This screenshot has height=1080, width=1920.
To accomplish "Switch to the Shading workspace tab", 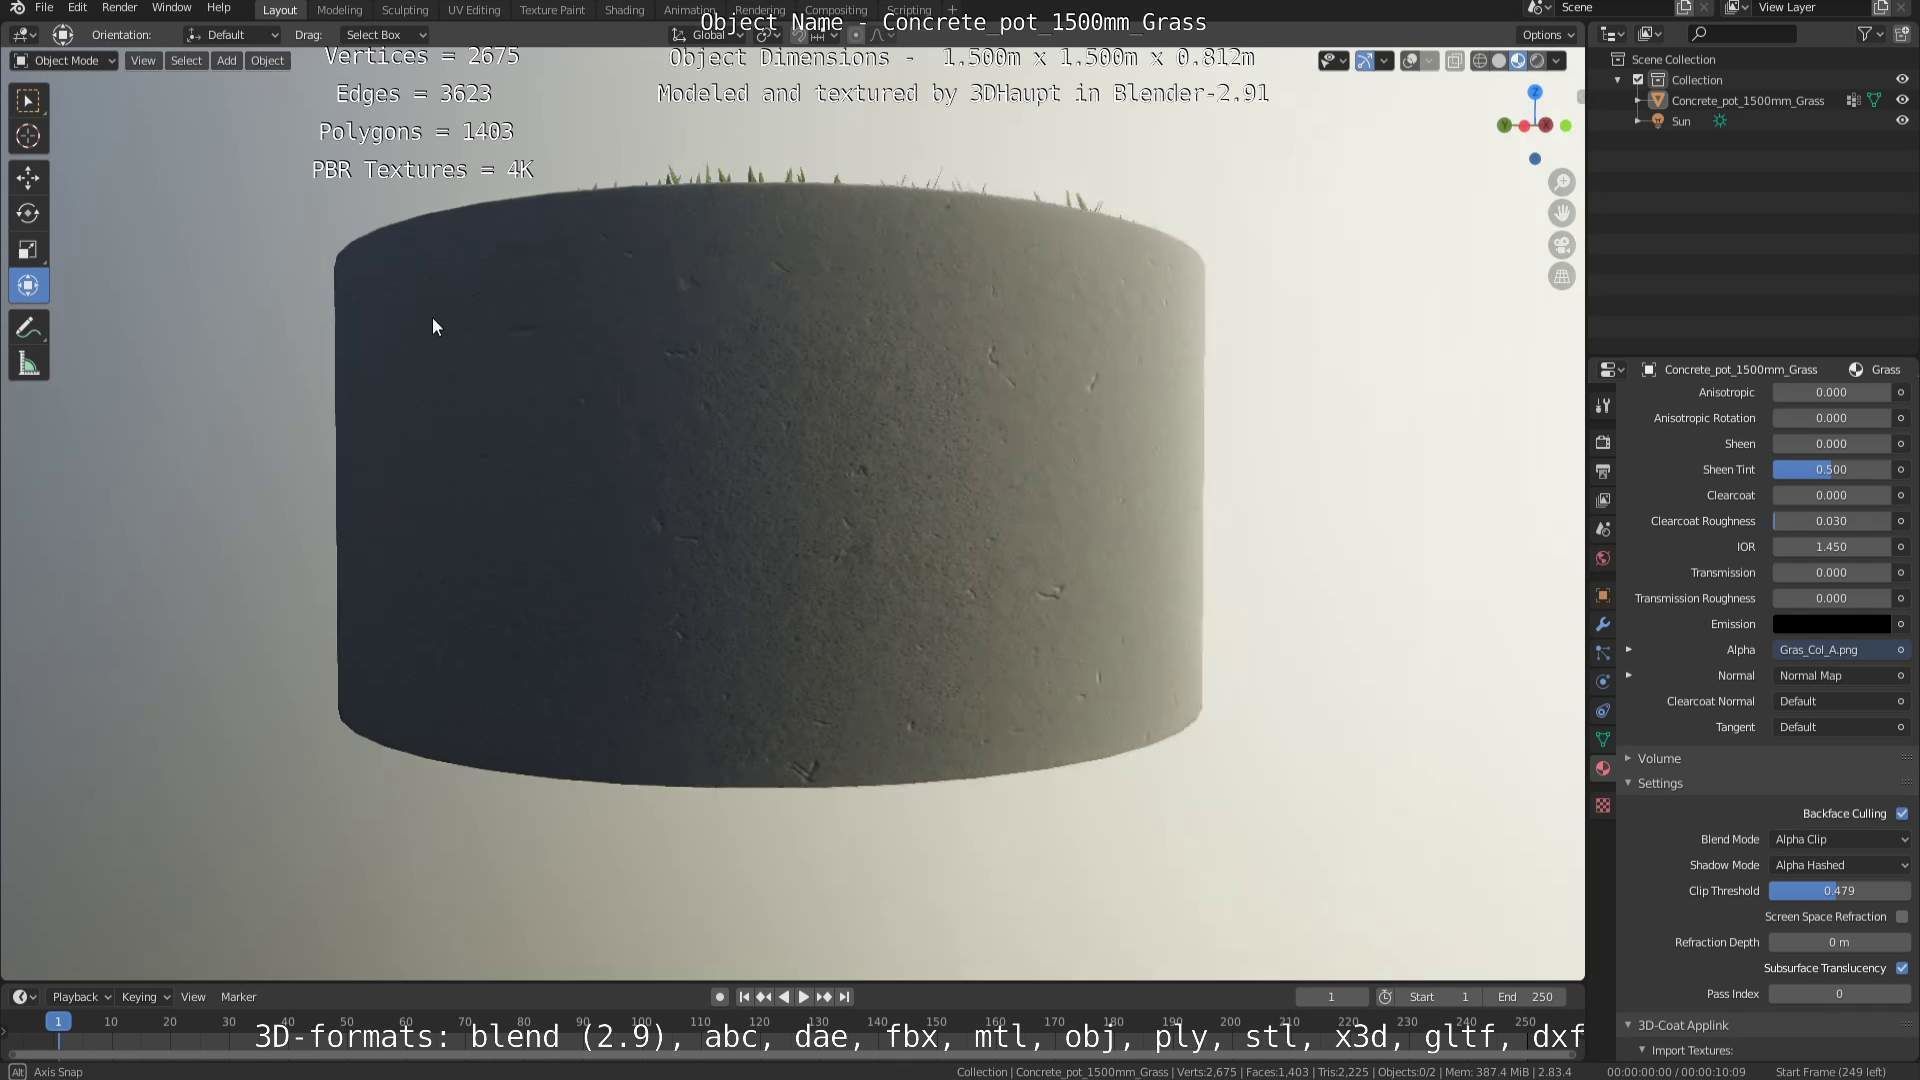I will [624, 10].
